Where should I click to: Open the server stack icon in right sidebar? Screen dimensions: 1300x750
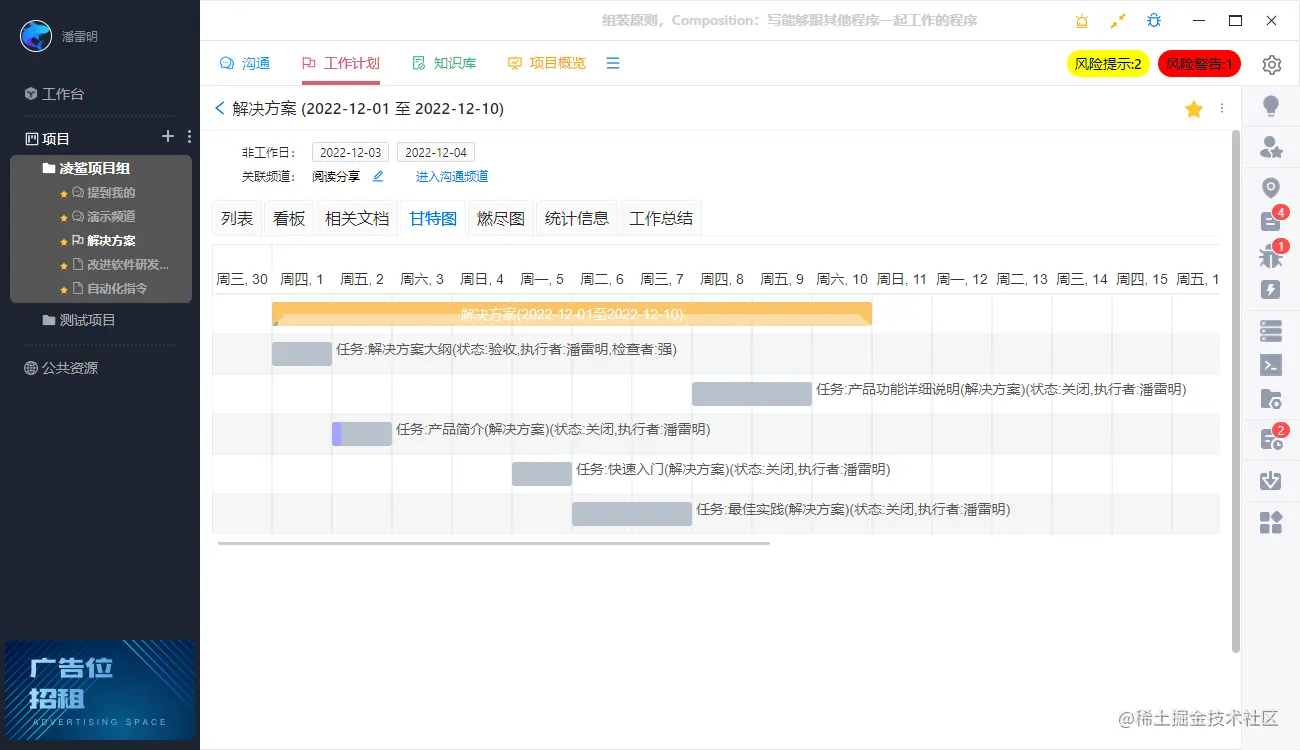coord(1271,330)
